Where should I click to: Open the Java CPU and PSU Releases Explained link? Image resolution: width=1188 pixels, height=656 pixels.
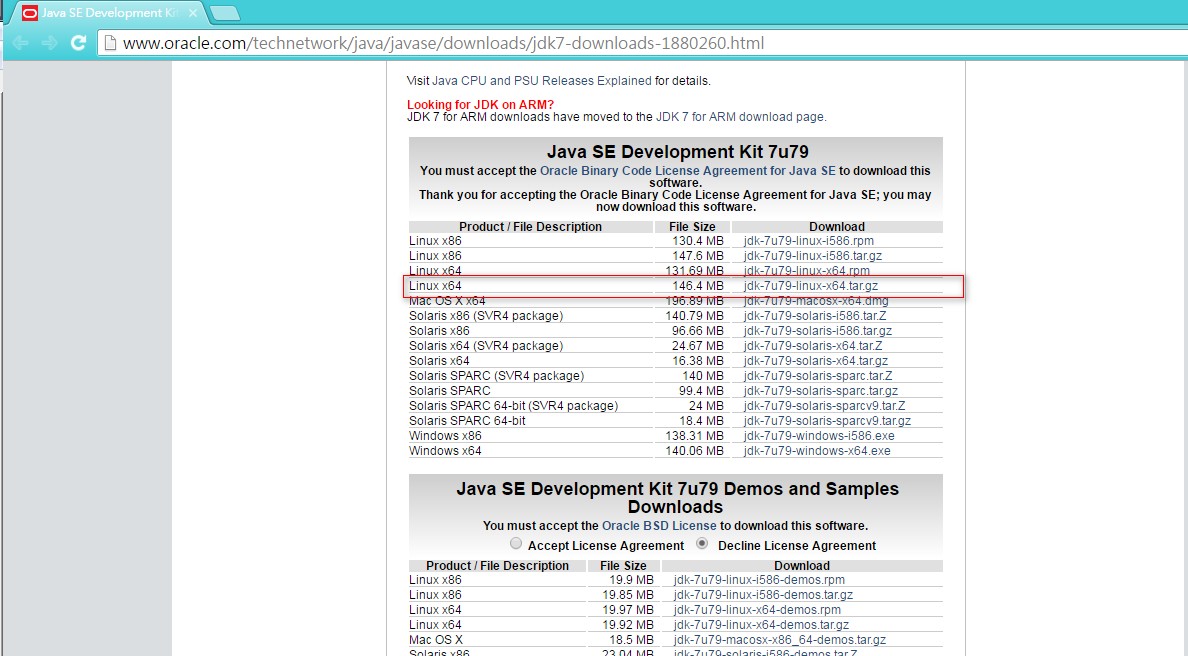(542, 80)
